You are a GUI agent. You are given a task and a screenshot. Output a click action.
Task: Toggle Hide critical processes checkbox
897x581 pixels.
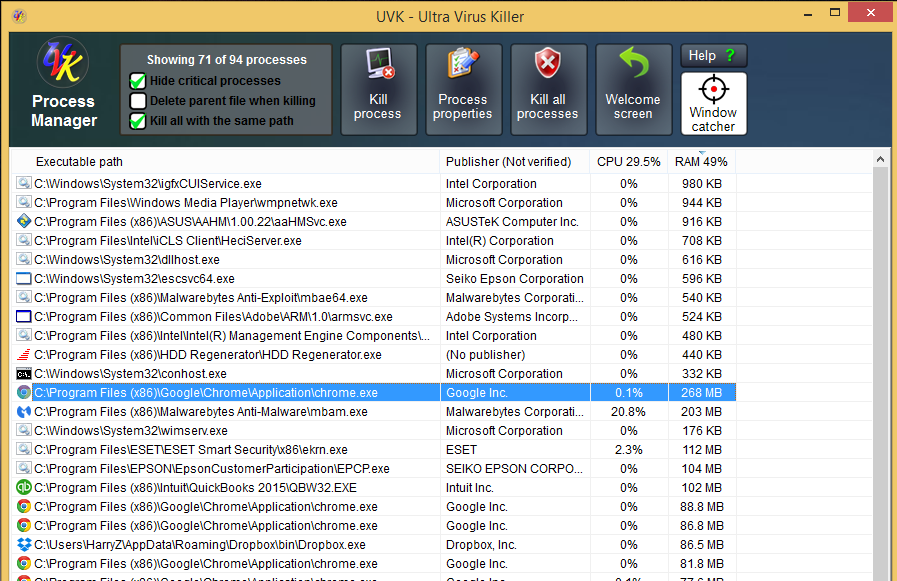pos(137,81)
